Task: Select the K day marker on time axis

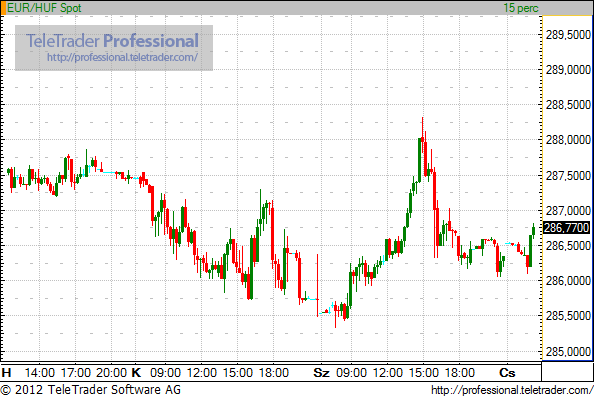Action: pos(136,373)
